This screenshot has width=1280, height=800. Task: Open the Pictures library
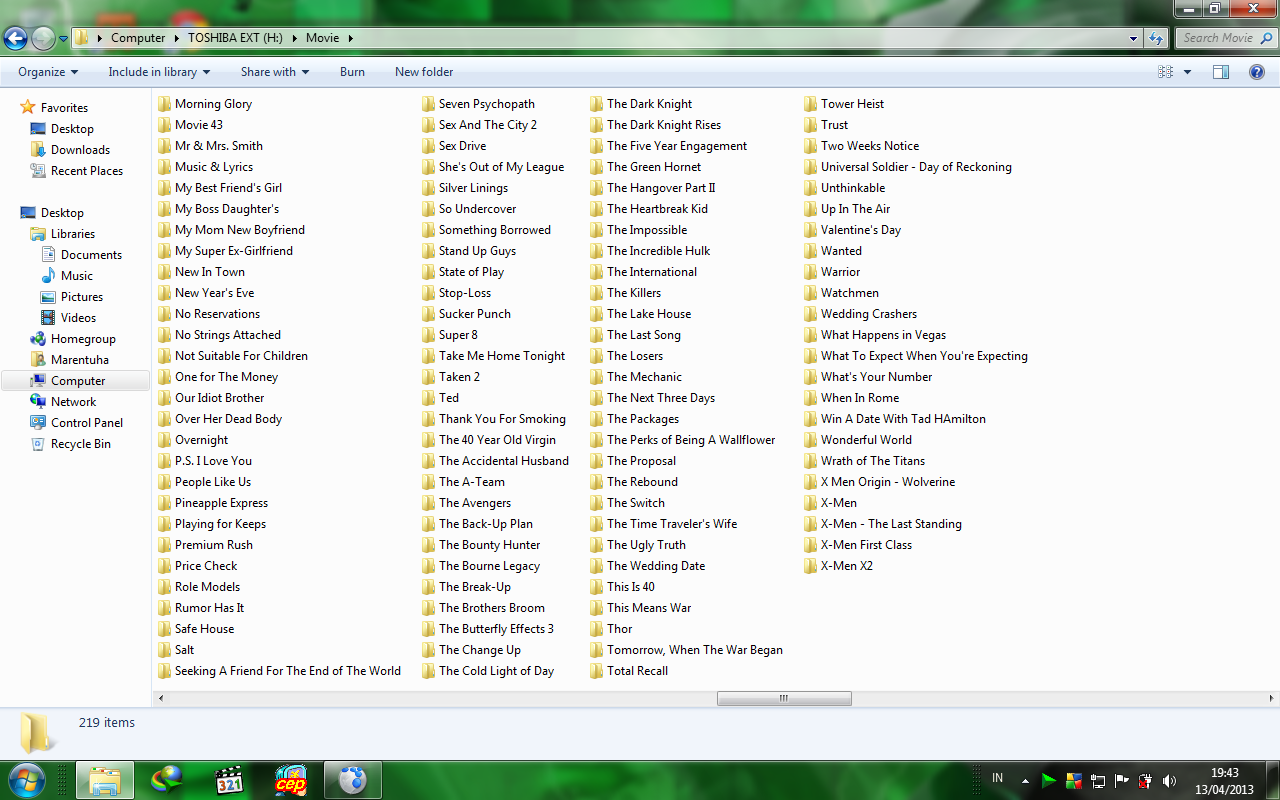click(x=82, y=297)
